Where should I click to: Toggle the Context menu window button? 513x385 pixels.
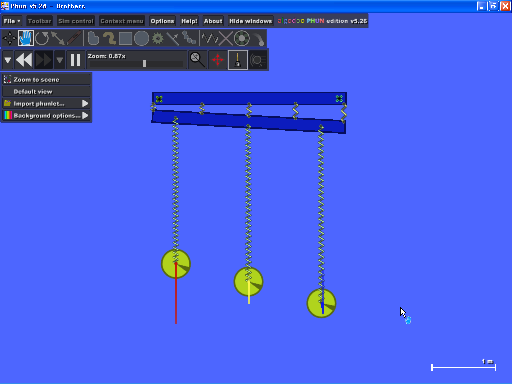point(122,21)
